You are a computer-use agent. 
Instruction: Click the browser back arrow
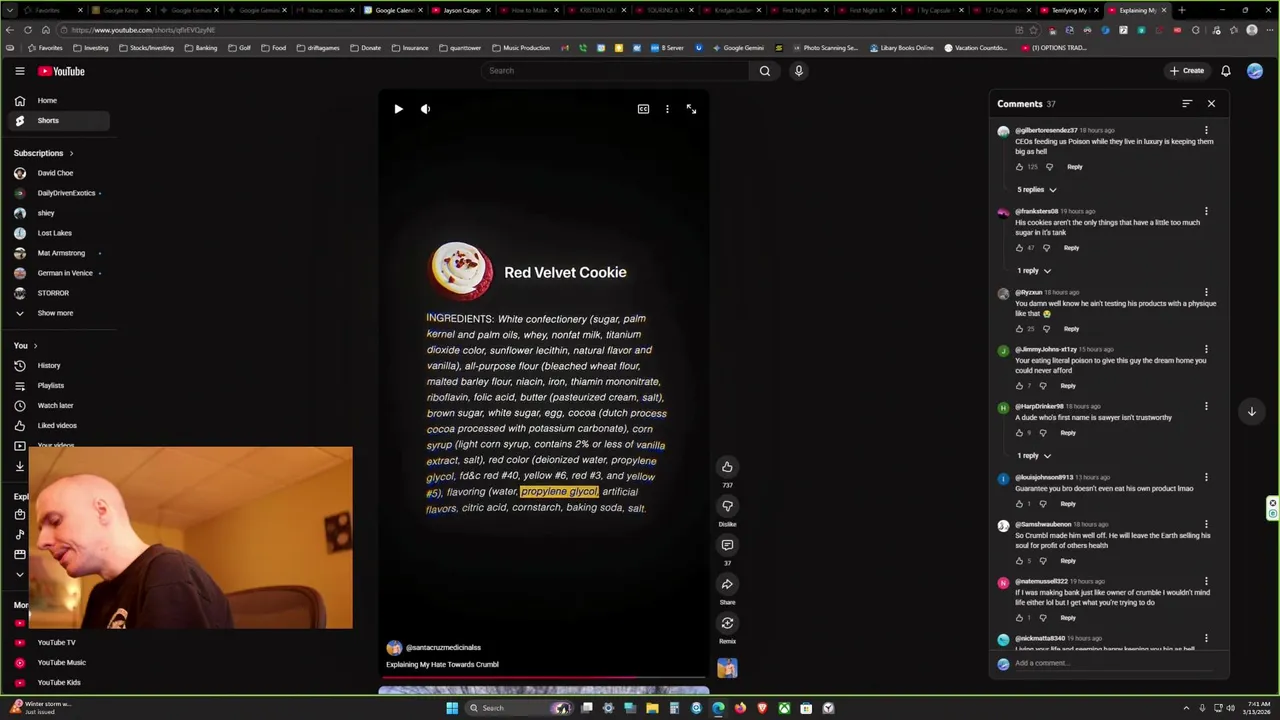click(x=11, y=30)
